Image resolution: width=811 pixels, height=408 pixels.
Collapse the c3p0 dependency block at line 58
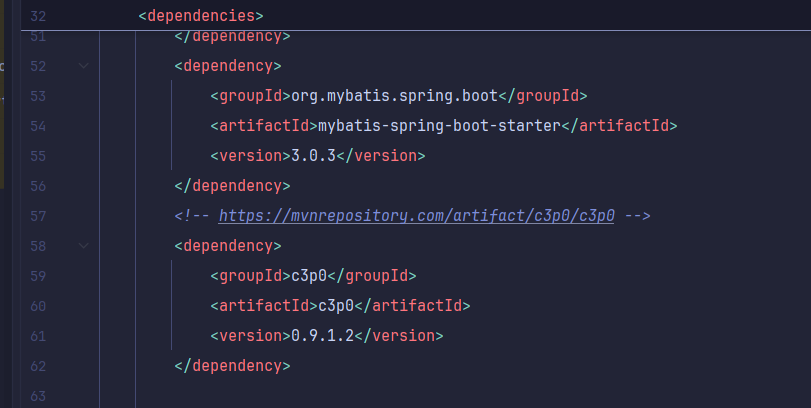coord(83,246)
